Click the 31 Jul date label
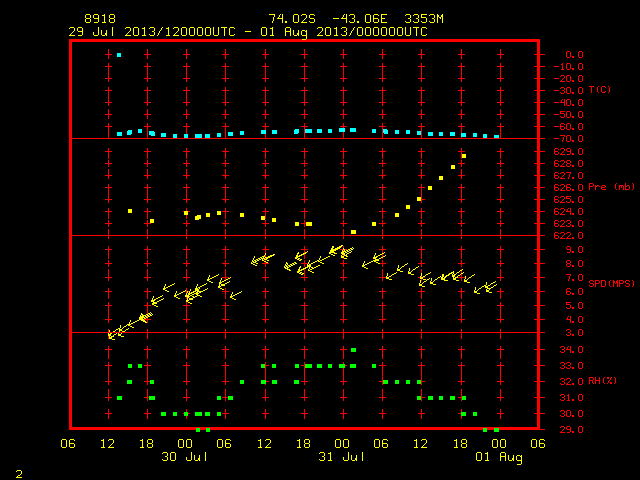640x480 pixels. coord(341,456)
